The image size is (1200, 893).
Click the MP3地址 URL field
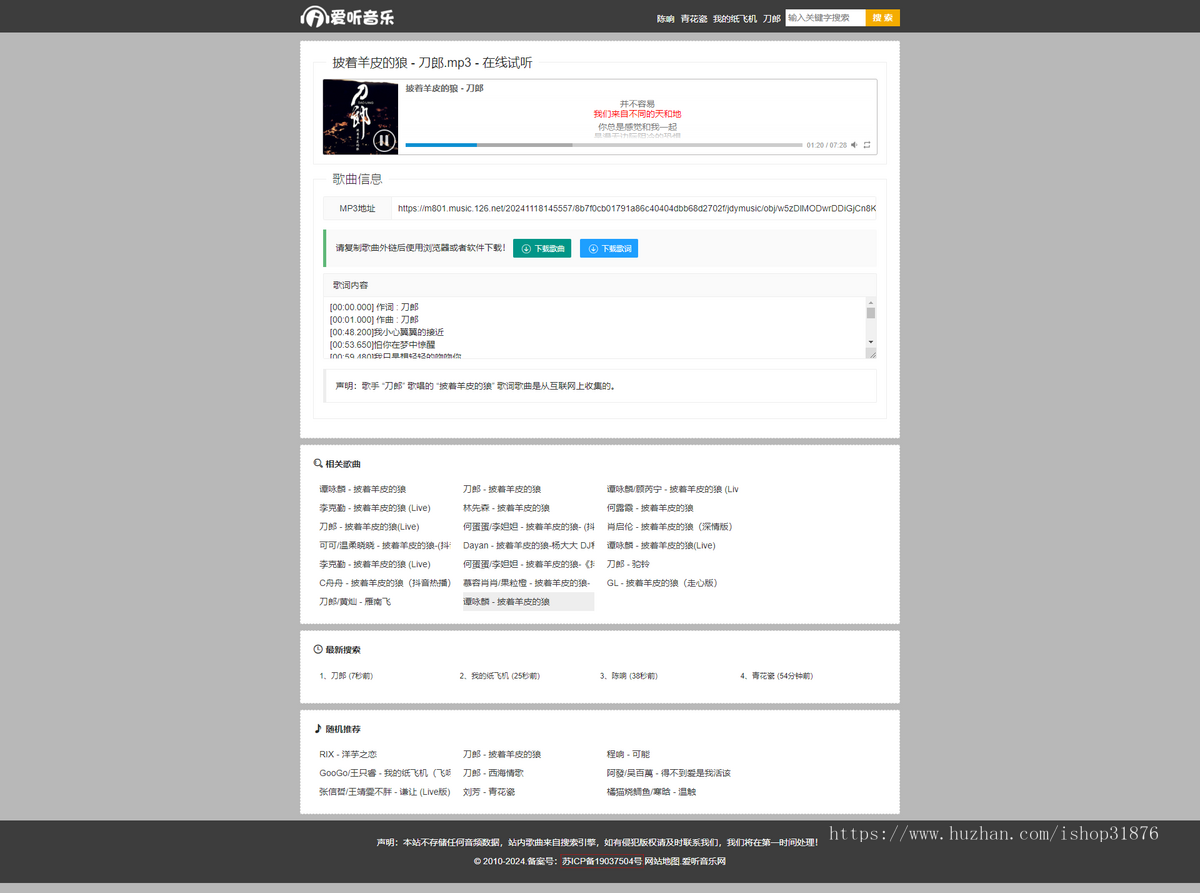point(633,208)
